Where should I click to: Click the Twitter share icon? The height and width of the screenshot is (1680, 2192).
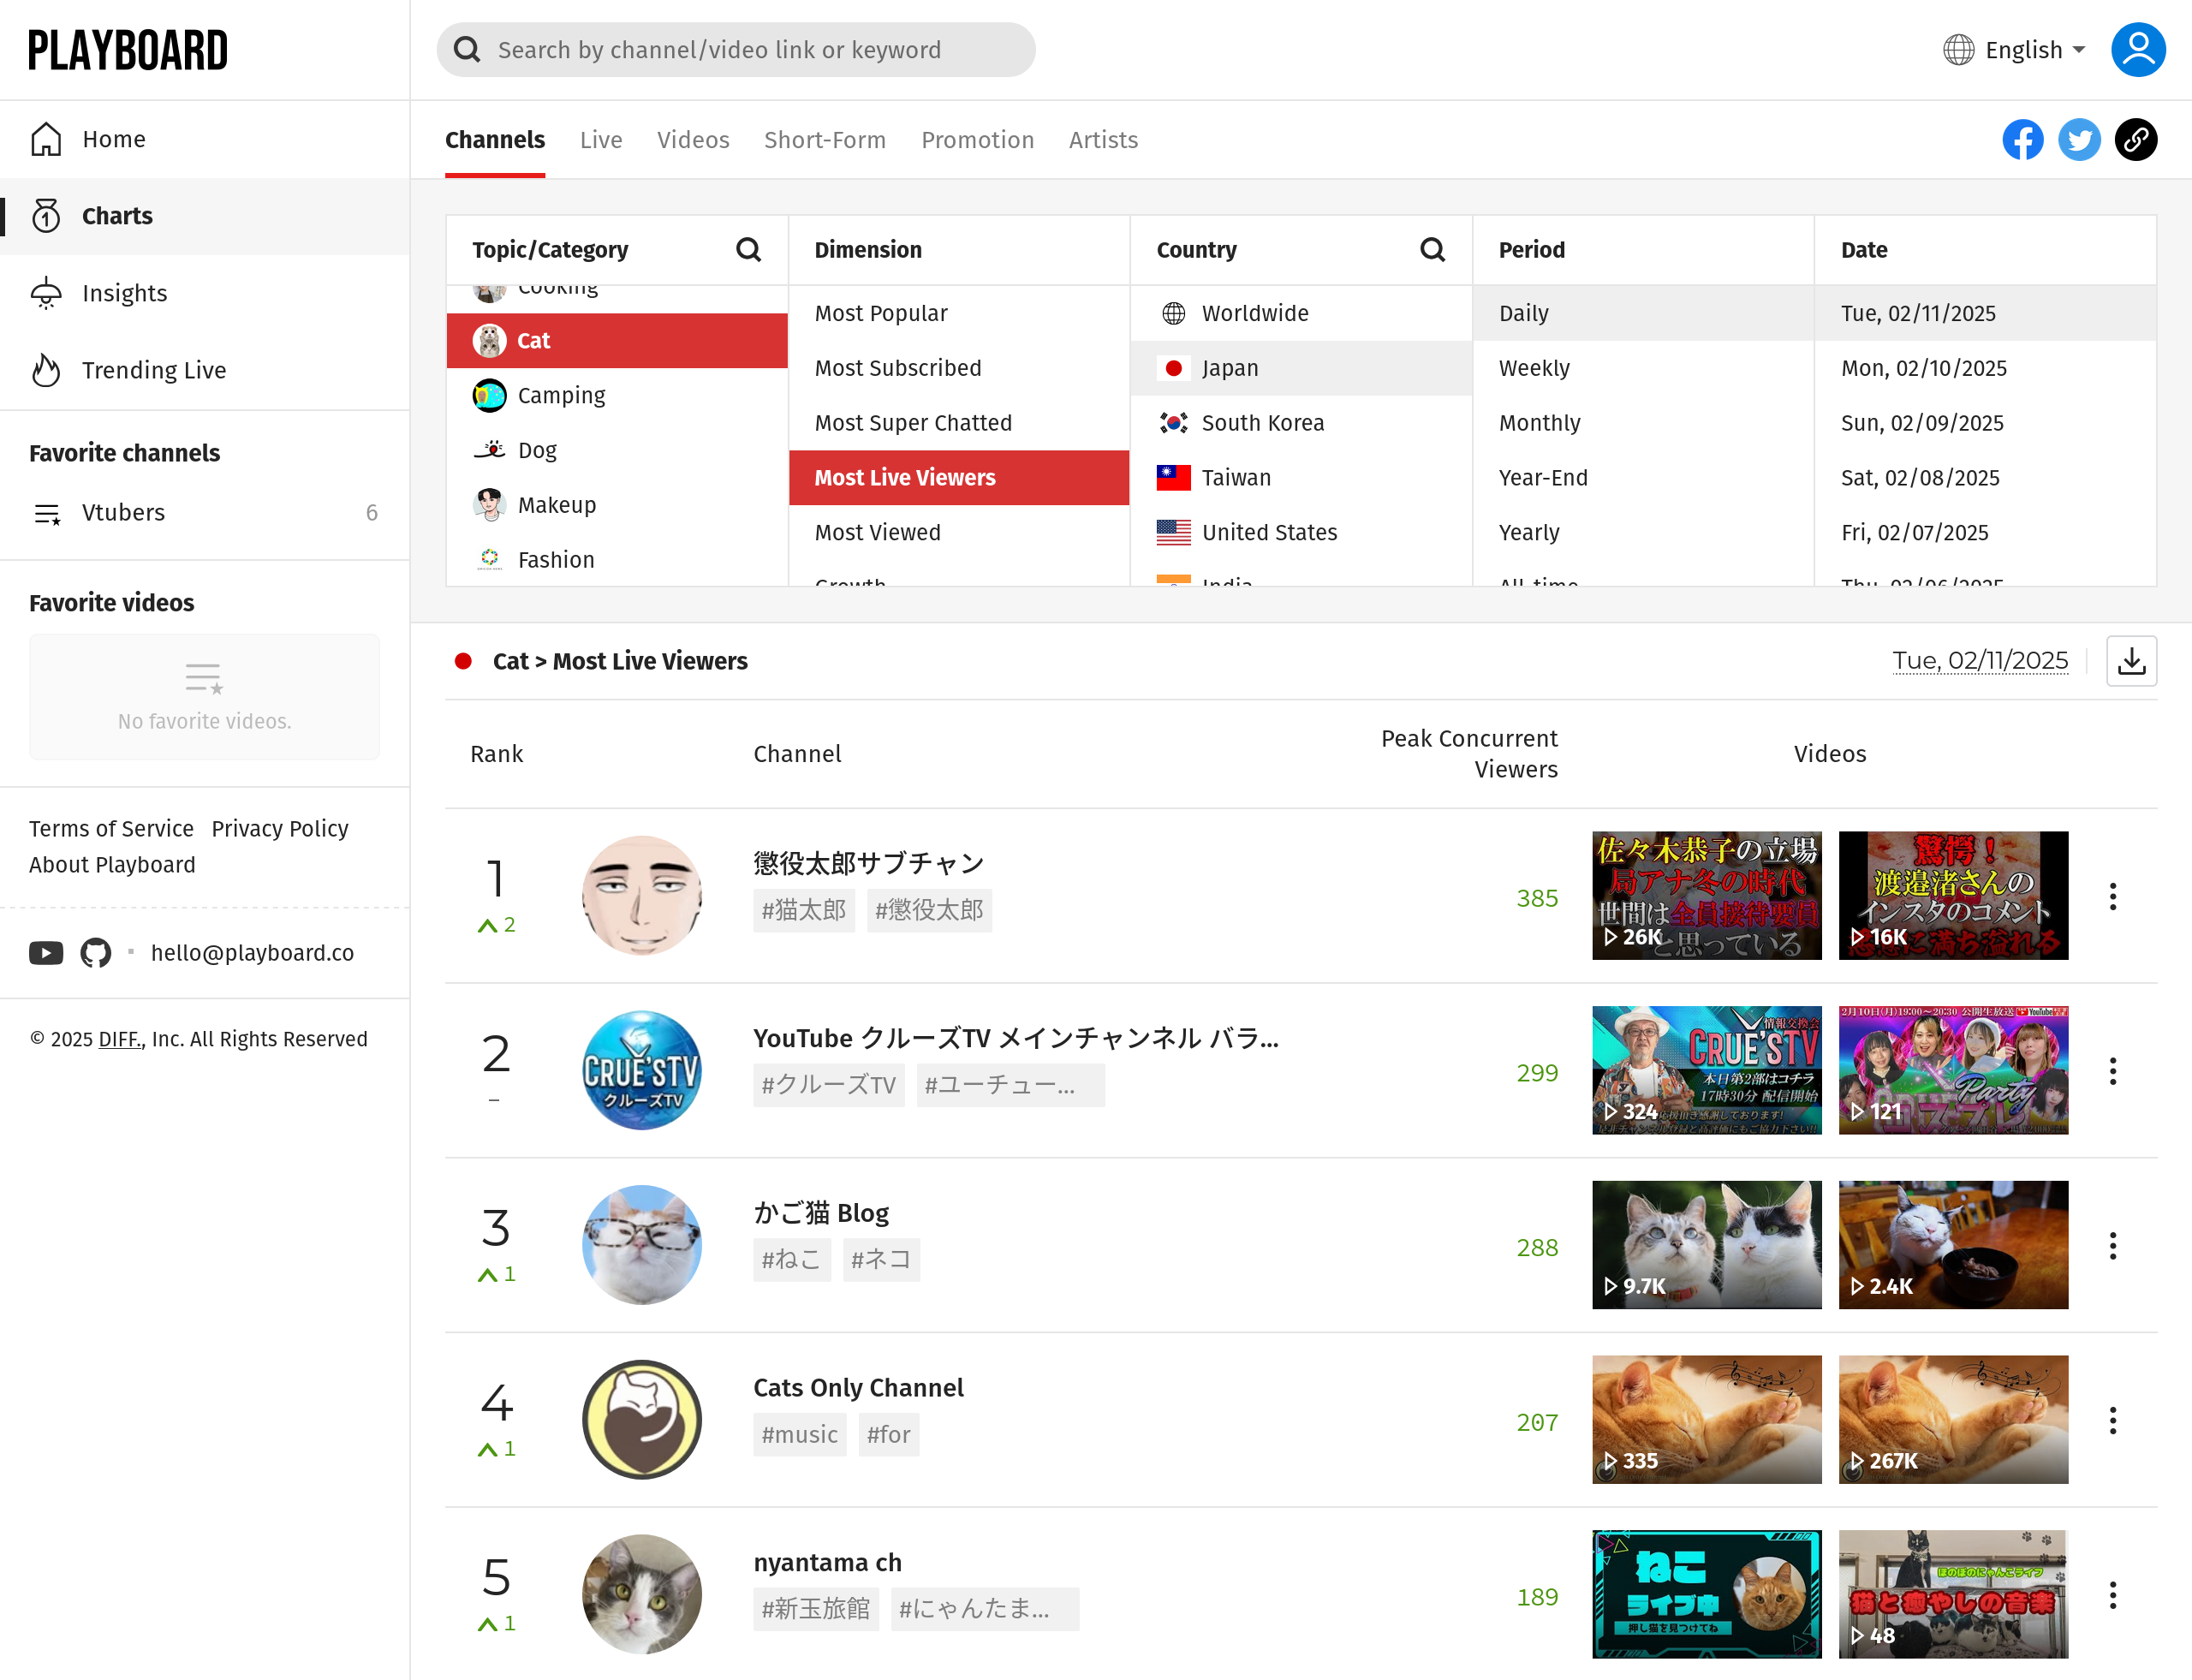click(x=2079, y=140)
